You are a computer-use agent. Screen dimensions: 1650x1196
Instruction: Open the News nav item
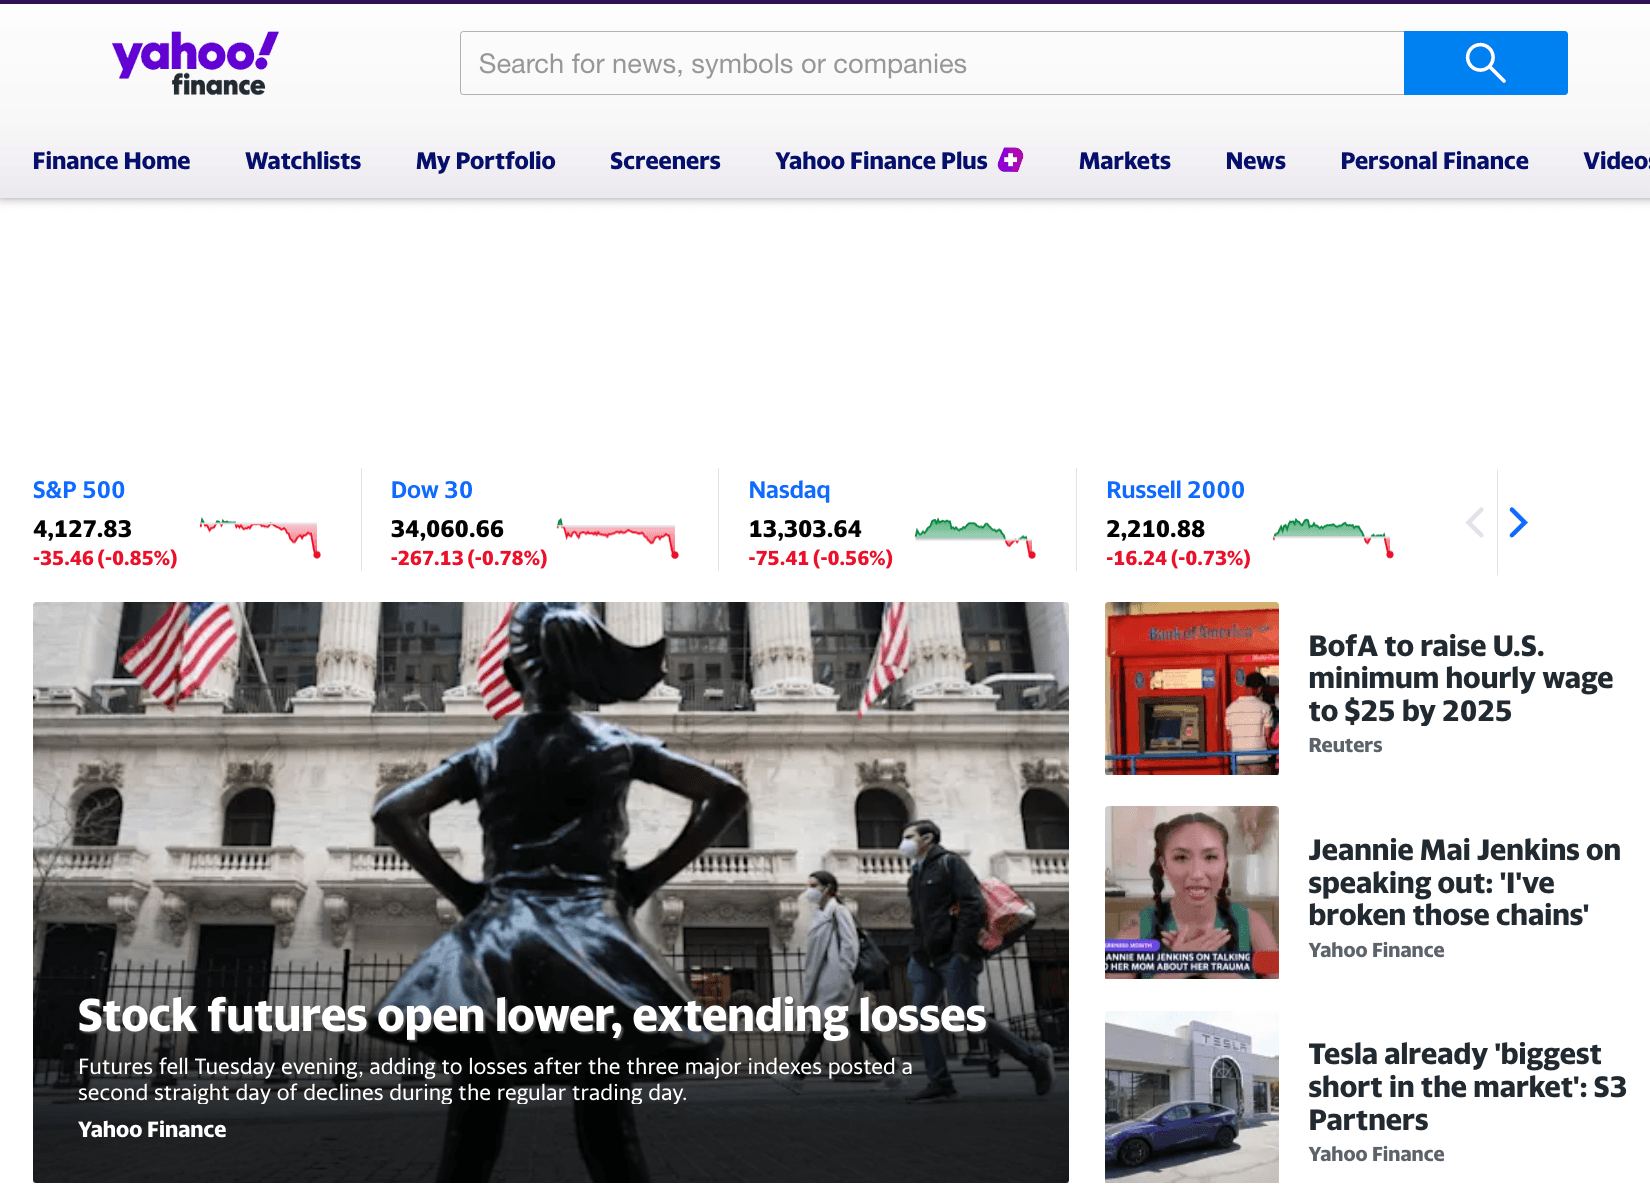click(x=1255, y=161)
